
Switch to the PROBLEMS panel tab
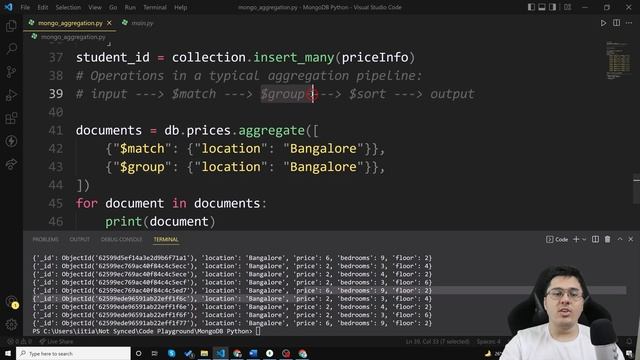pyautogui.click(x=45, y=239)
